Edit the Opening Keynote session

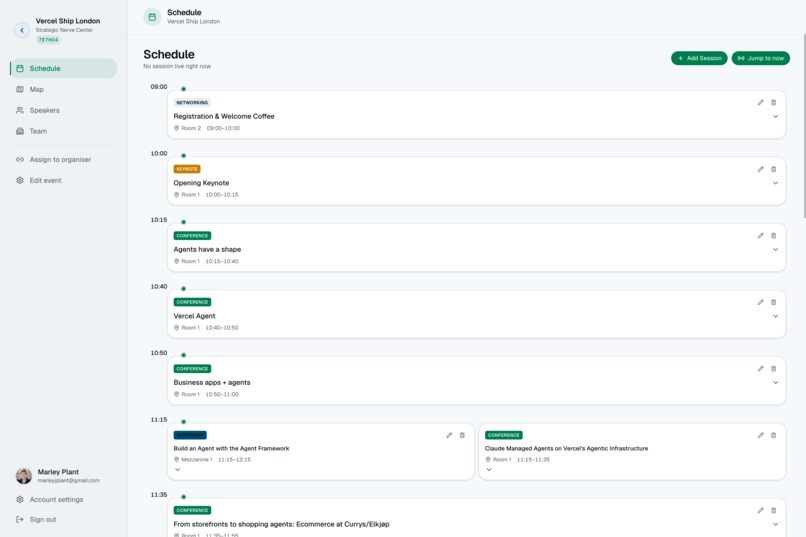tap(760, 169)
